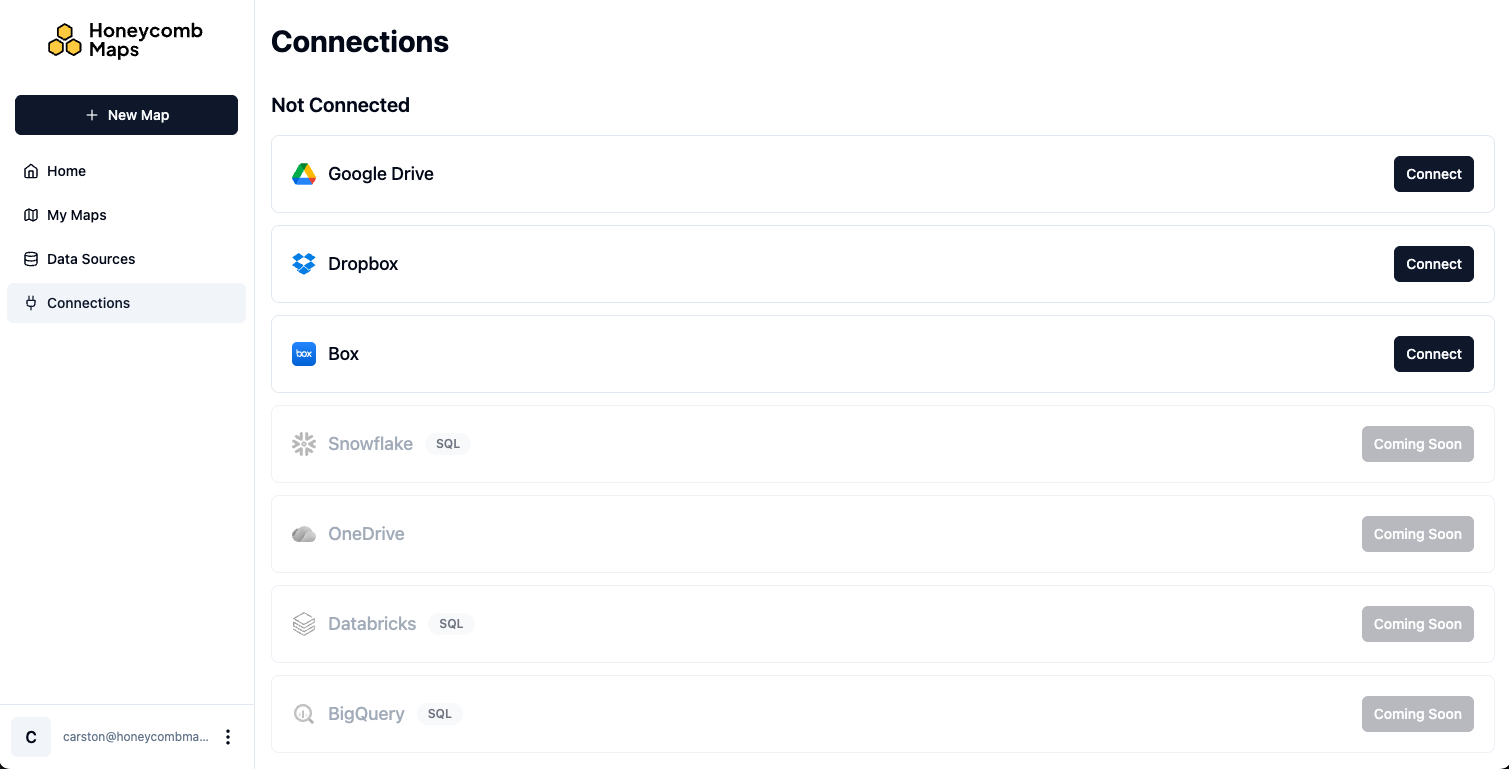Viewport: 1509px width, 769px height.
Task: Select the Box service icon
Action: (x=304, y=353)
